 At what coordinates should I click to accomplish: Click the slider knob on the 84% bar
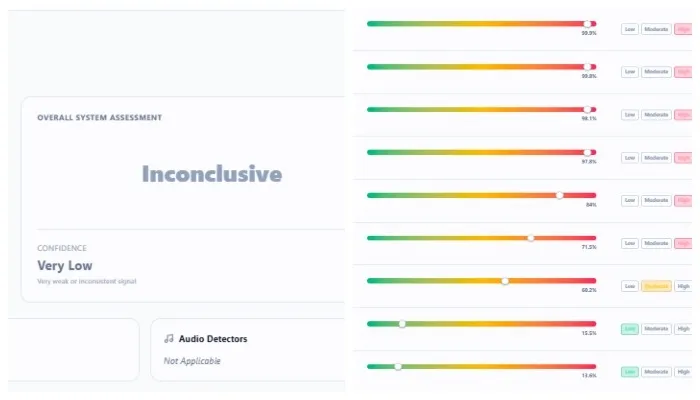tap(560, 195)
